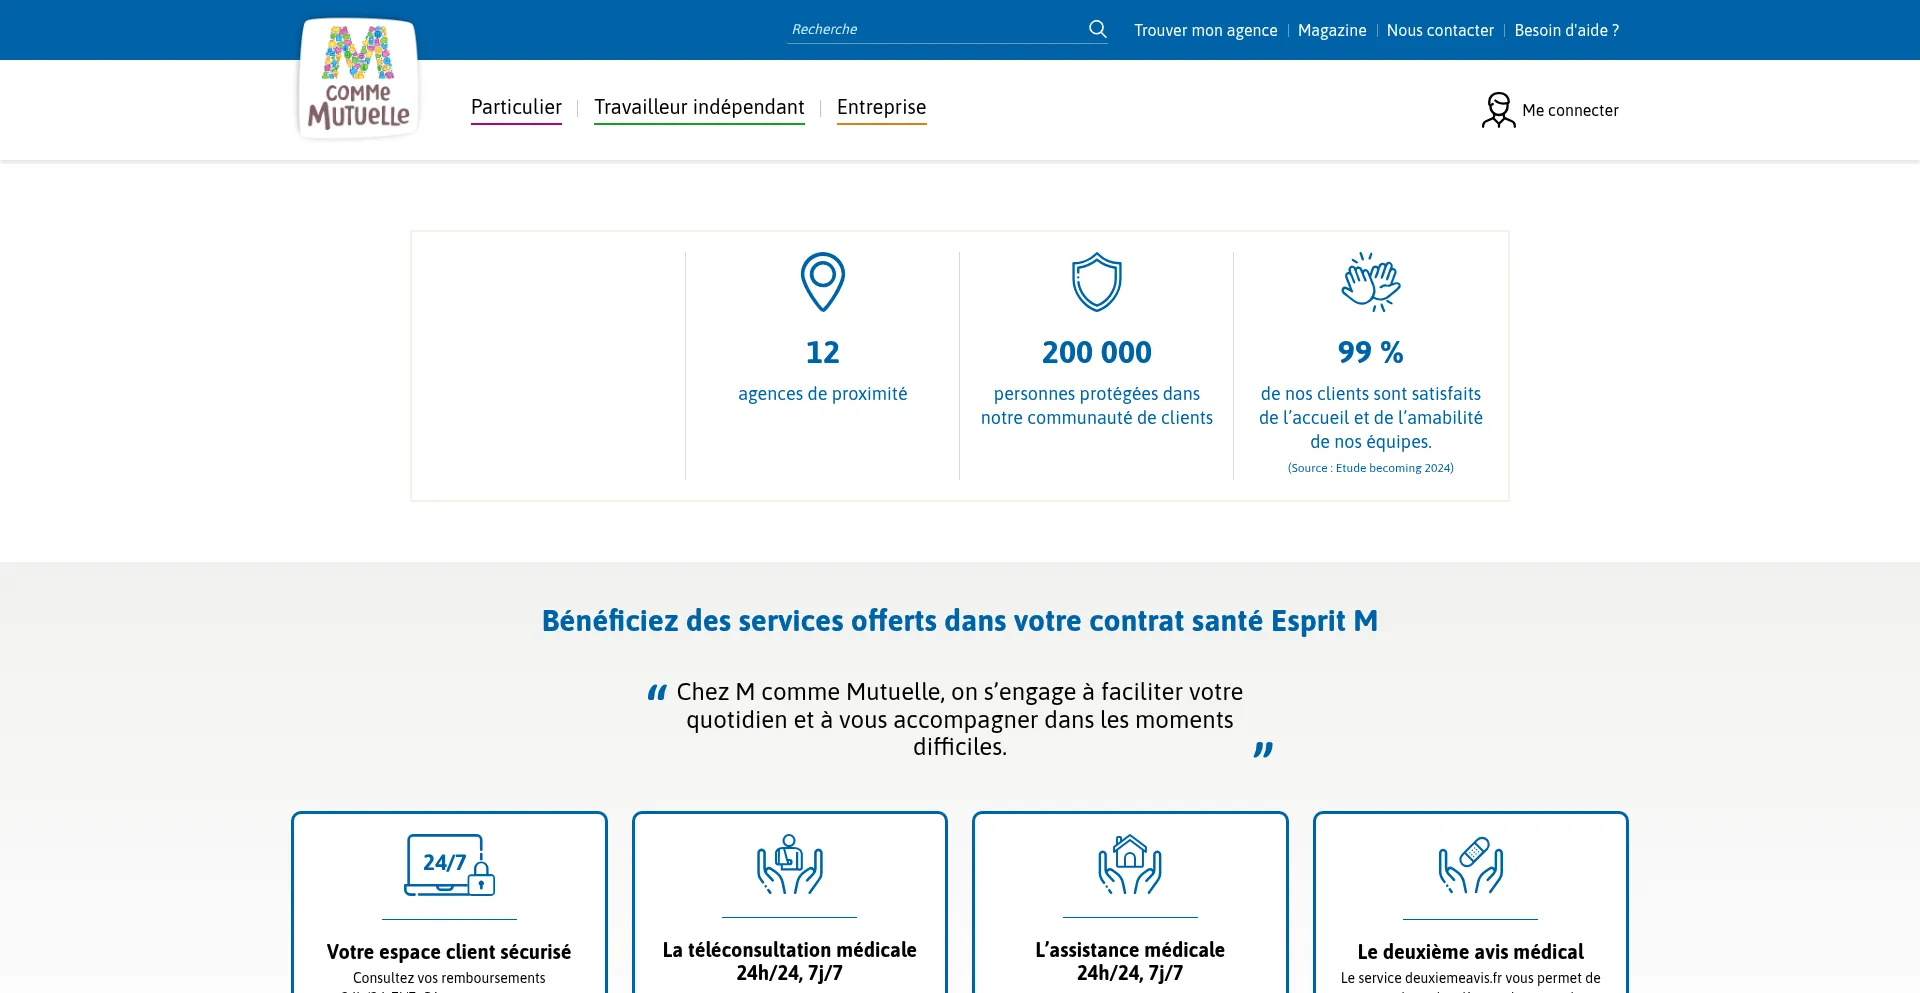Go to the Magazine page

click(x=1331, y=30)
